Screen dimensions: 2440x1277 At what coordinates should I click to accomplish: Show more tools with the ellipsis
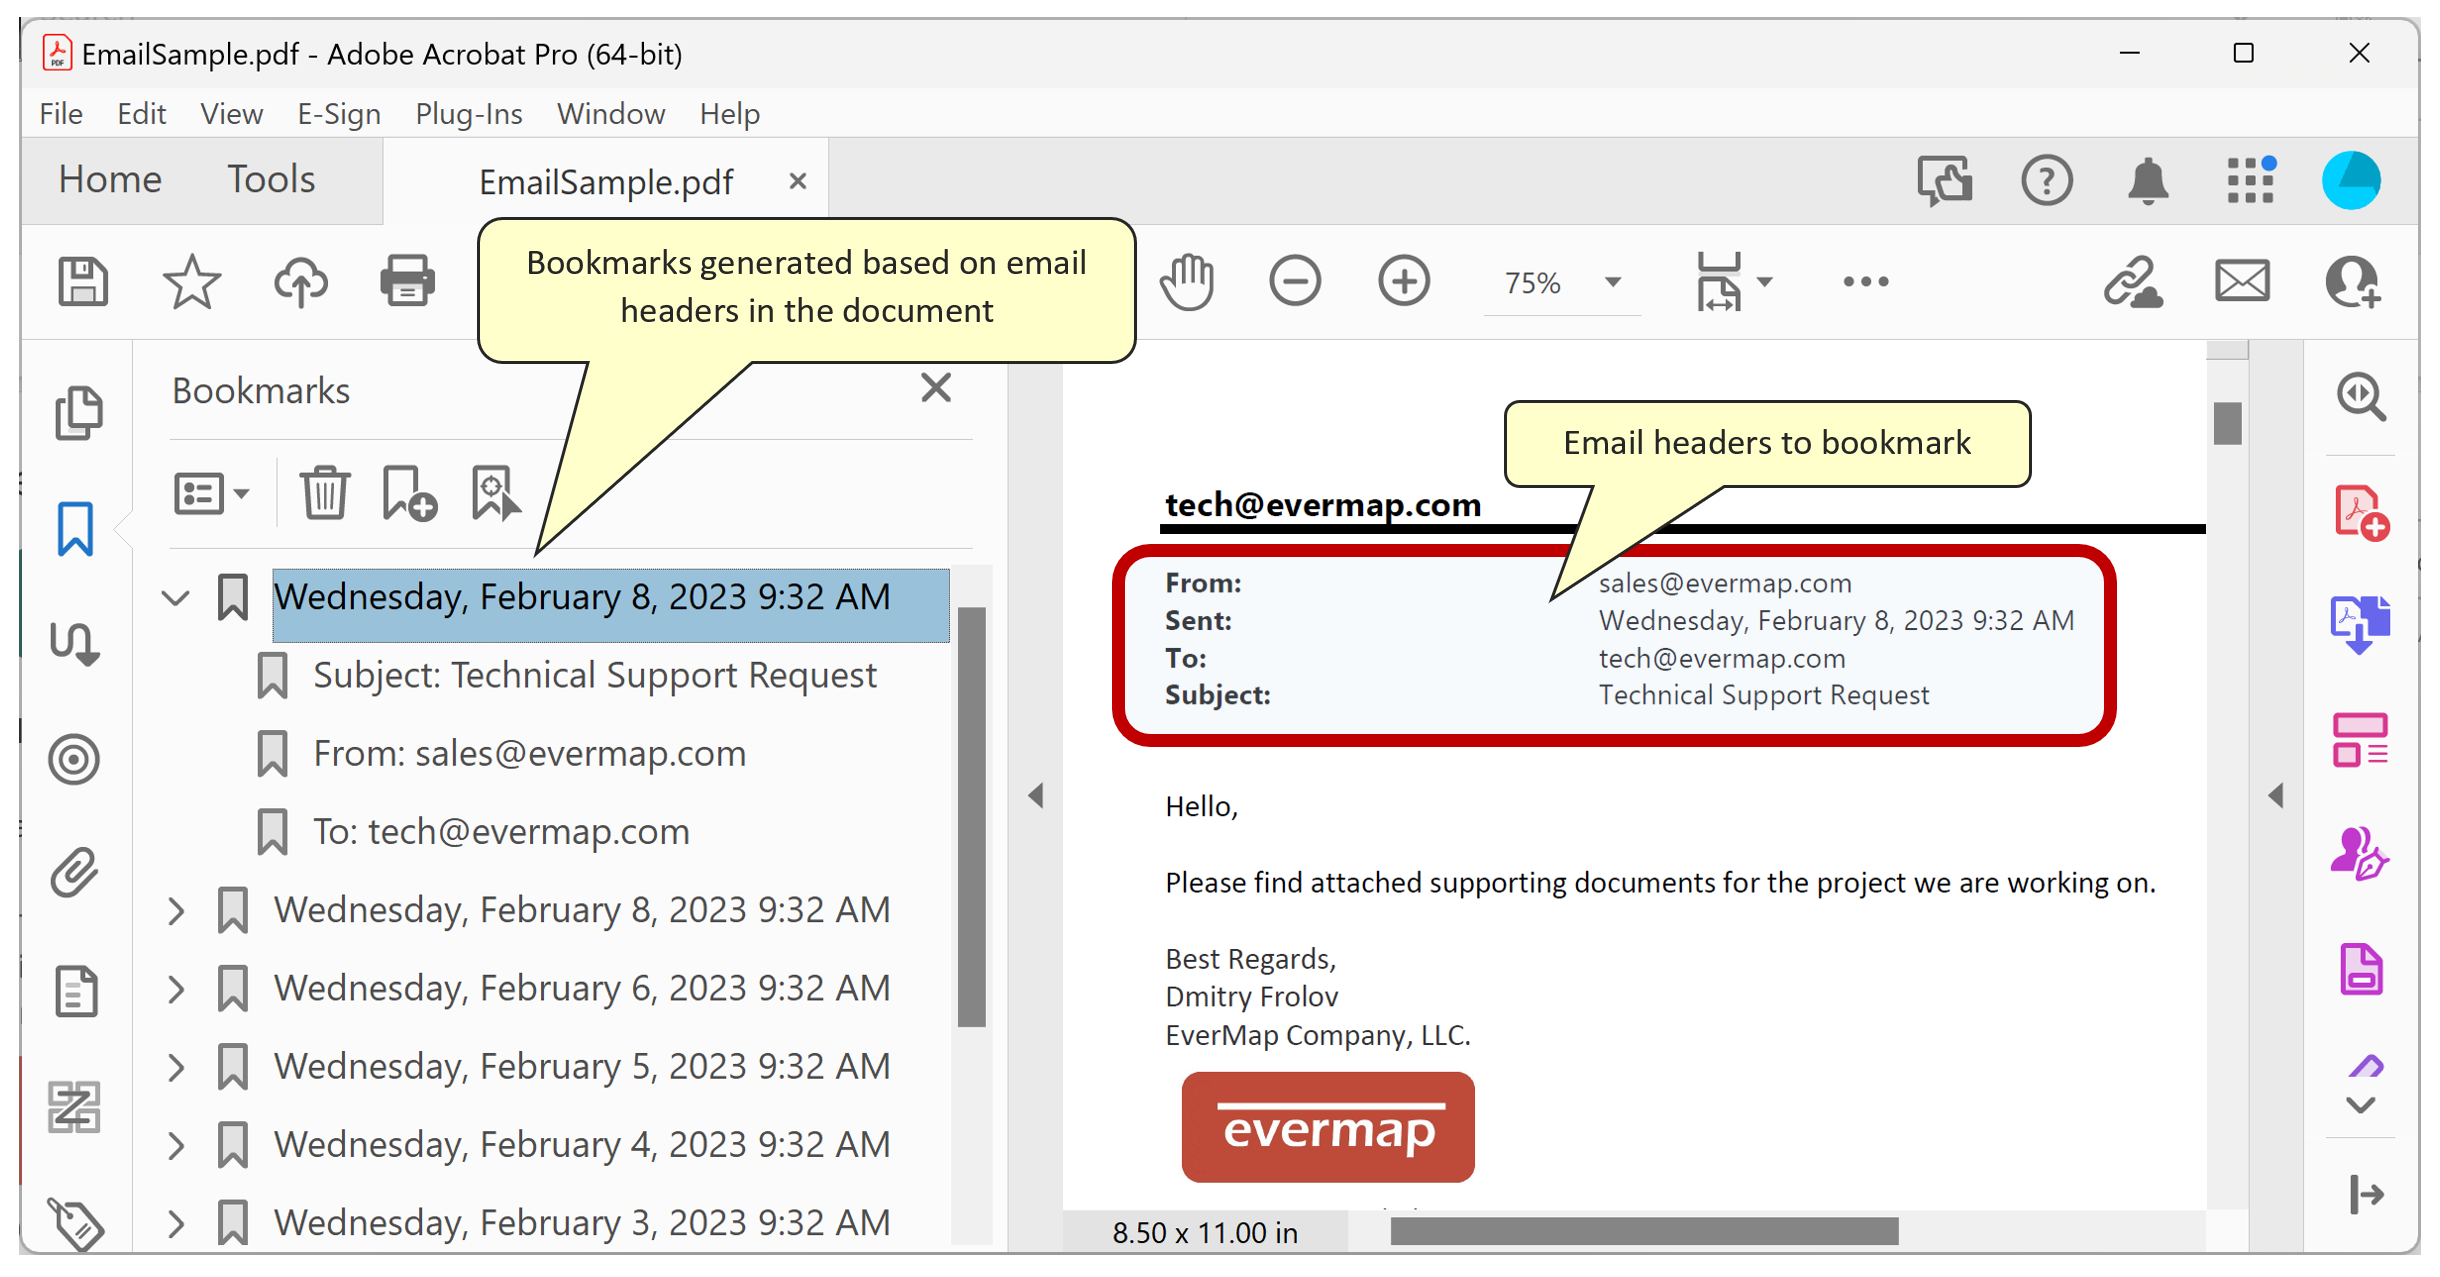pyautogui.click(x=1865, y=282)
